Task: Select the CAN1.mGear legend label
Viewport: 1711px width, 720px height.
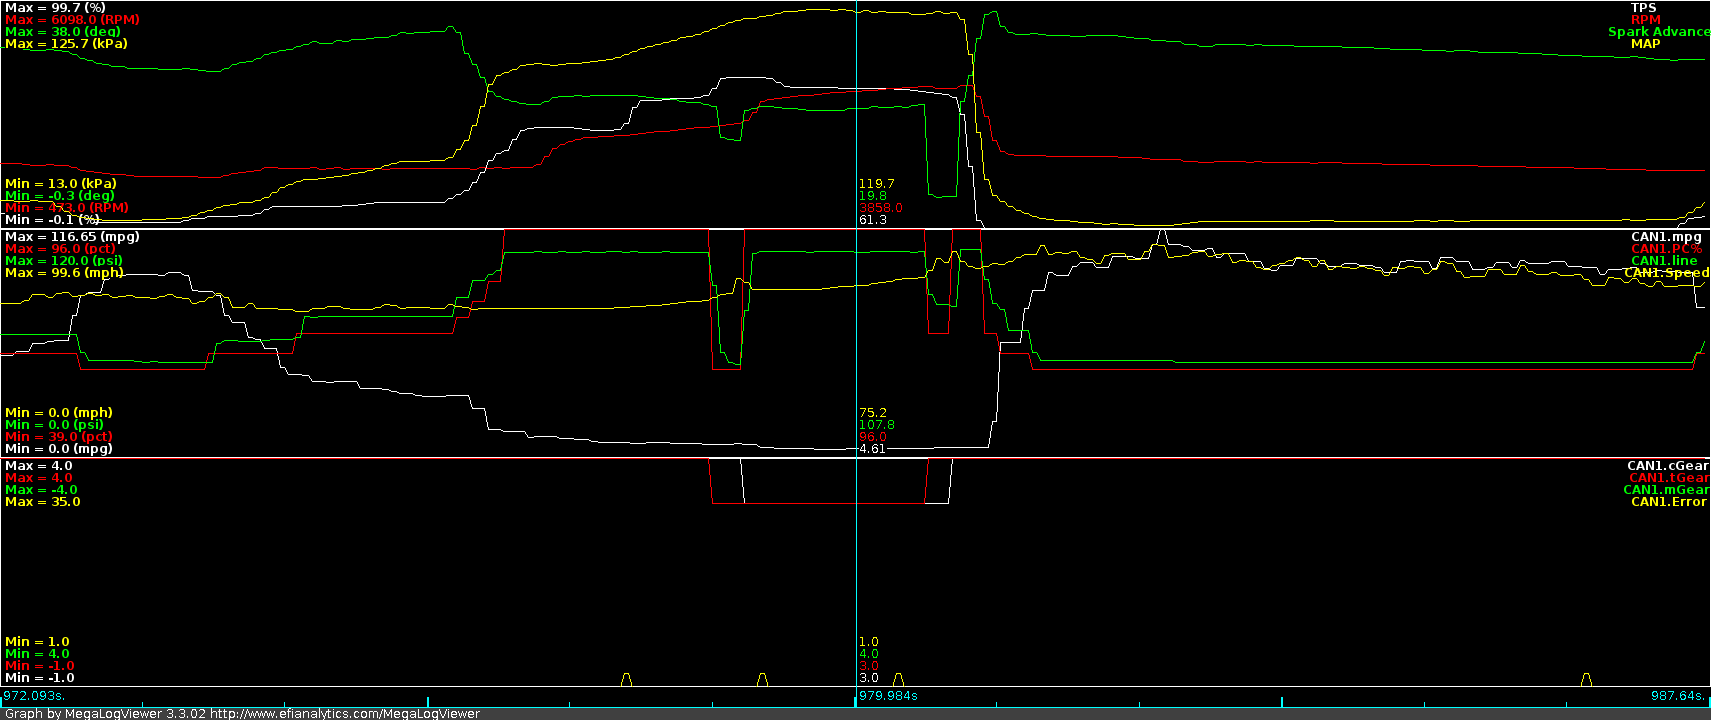Action: click(1665, 490)
